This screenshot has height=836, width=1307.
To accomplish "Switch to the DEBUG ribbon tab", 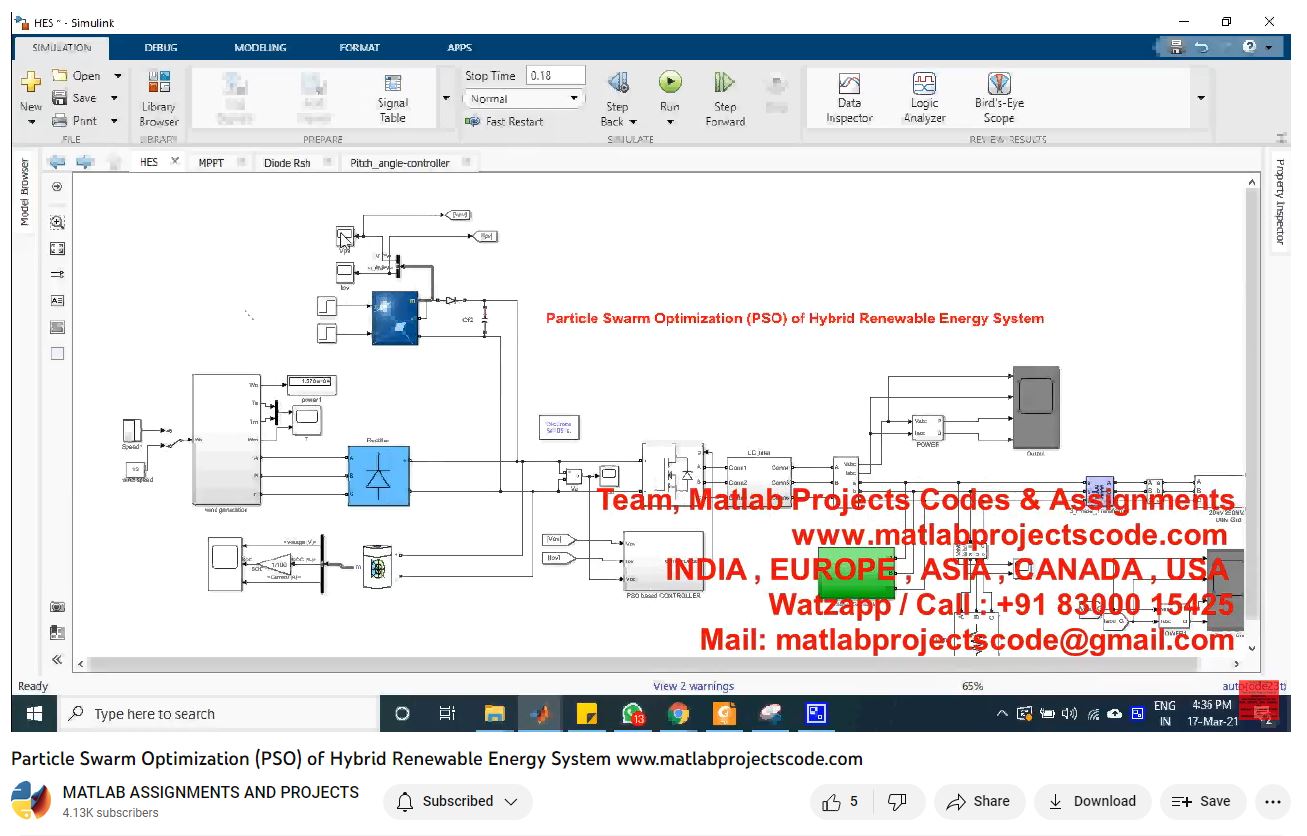I will [161, 47].
